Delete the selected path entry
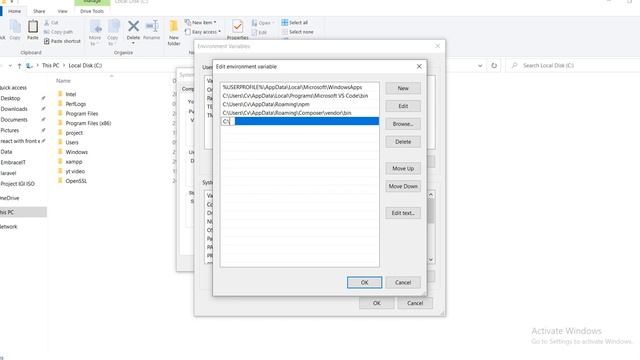640x360 pixels. tap(403, 142)
